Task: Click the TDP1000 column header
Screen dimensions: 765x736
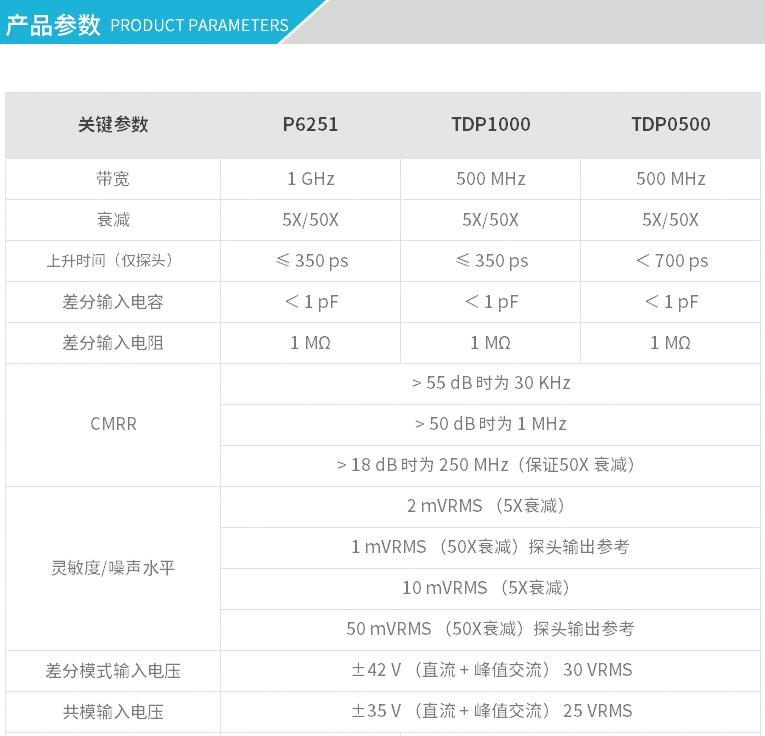Action: 490,124
